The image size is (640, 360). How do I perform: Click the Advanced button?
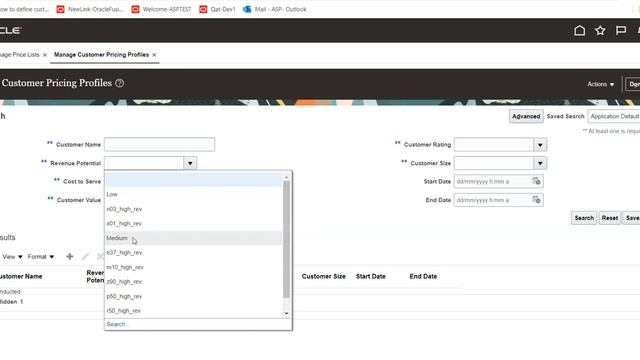pyautogui.click(x=526, y=116)
